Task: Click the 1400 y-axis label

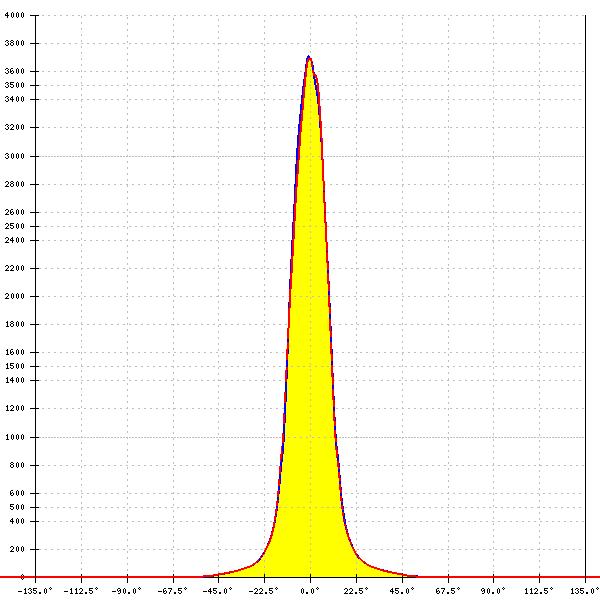Action: pyautogui.click(x=15, y=380)
